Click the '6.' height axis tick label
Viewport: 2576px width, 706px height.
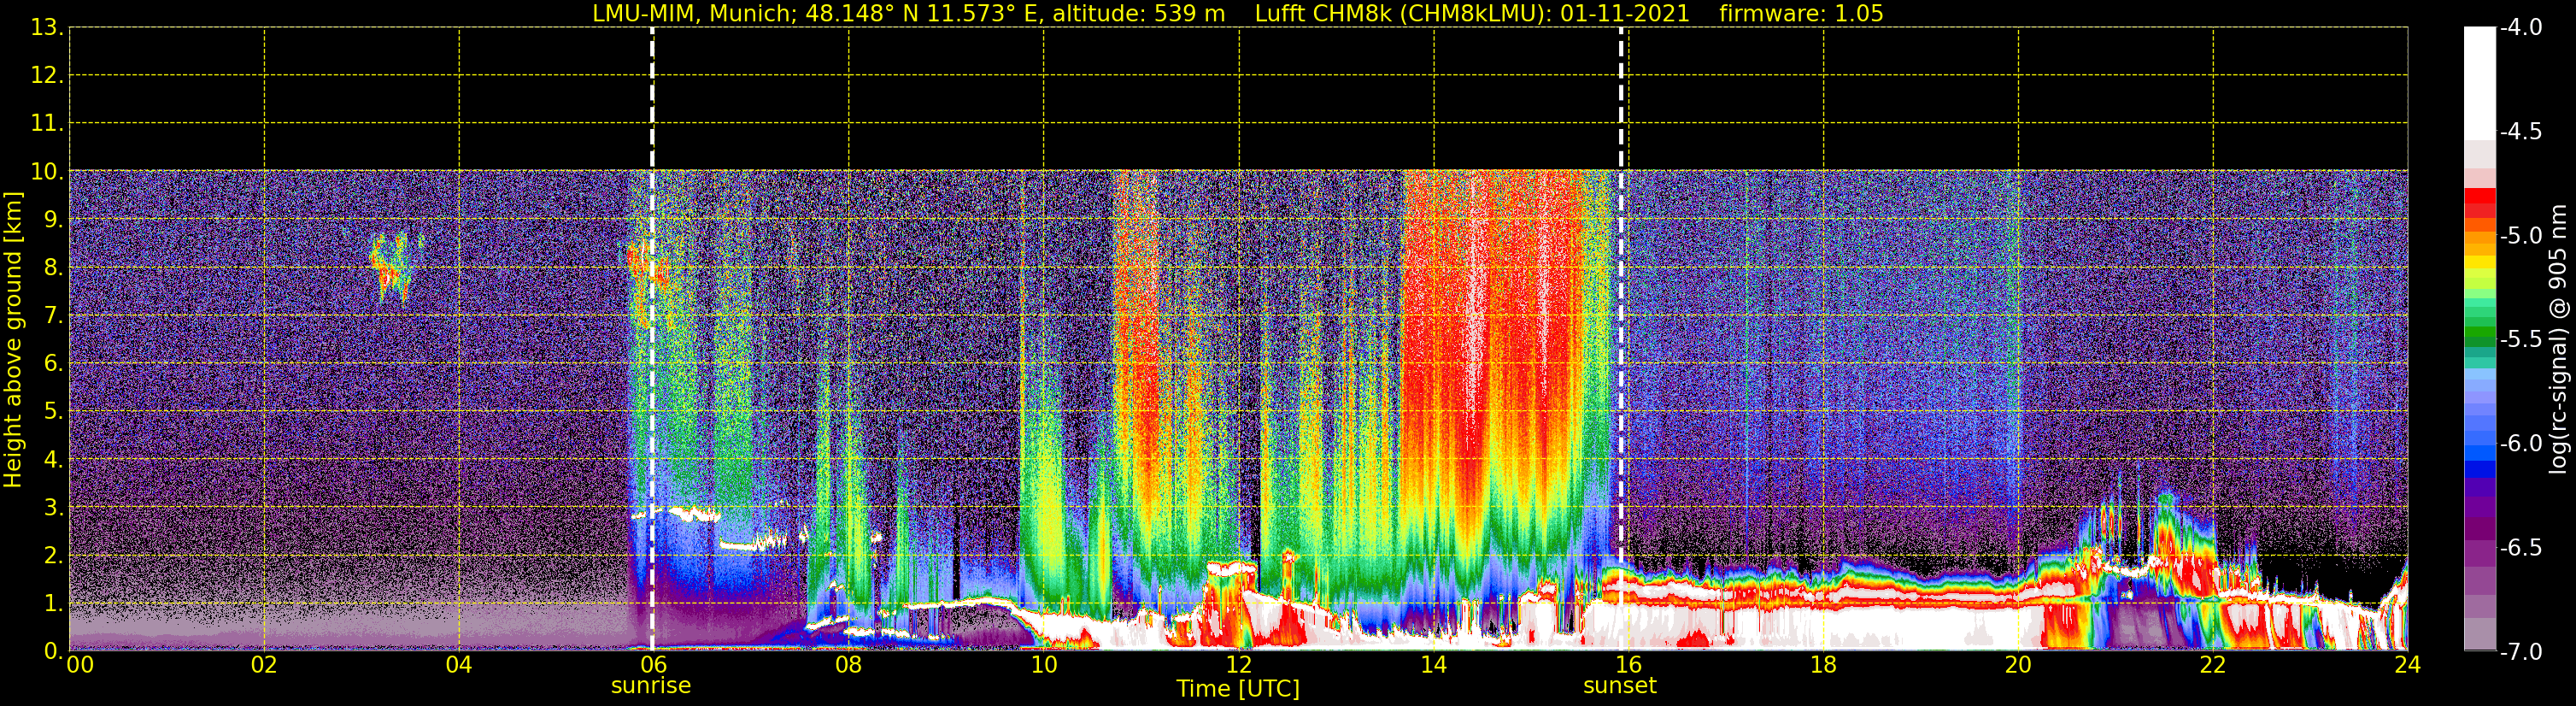point(53,363)
